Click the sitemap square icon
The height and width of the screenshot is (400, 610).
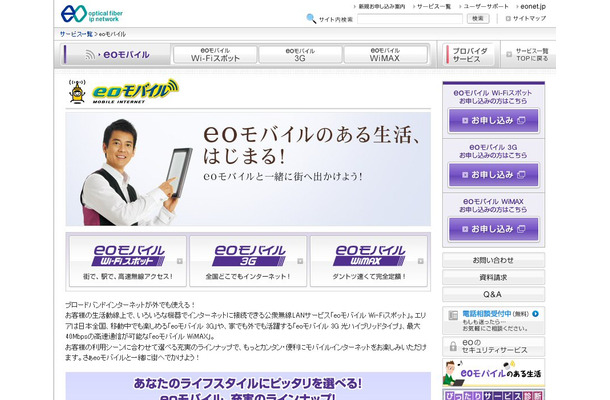[x=508, y=18]
